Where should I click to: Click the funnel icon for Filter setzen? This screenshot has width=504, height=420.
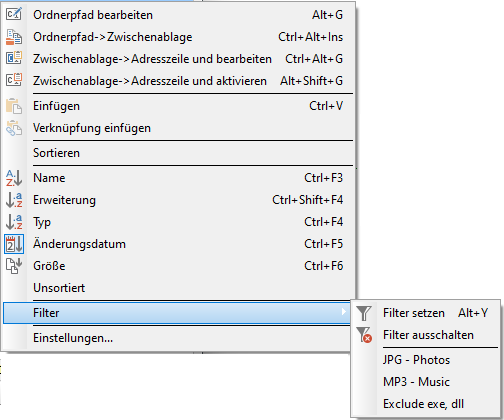tap(364, 313)
